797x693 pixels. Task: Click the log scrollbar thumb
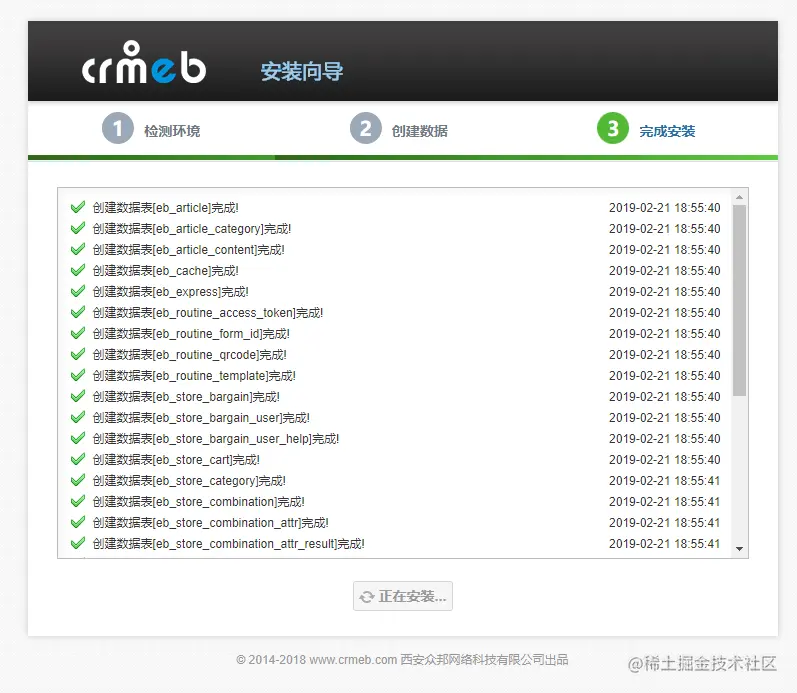(x=740, y=300)
